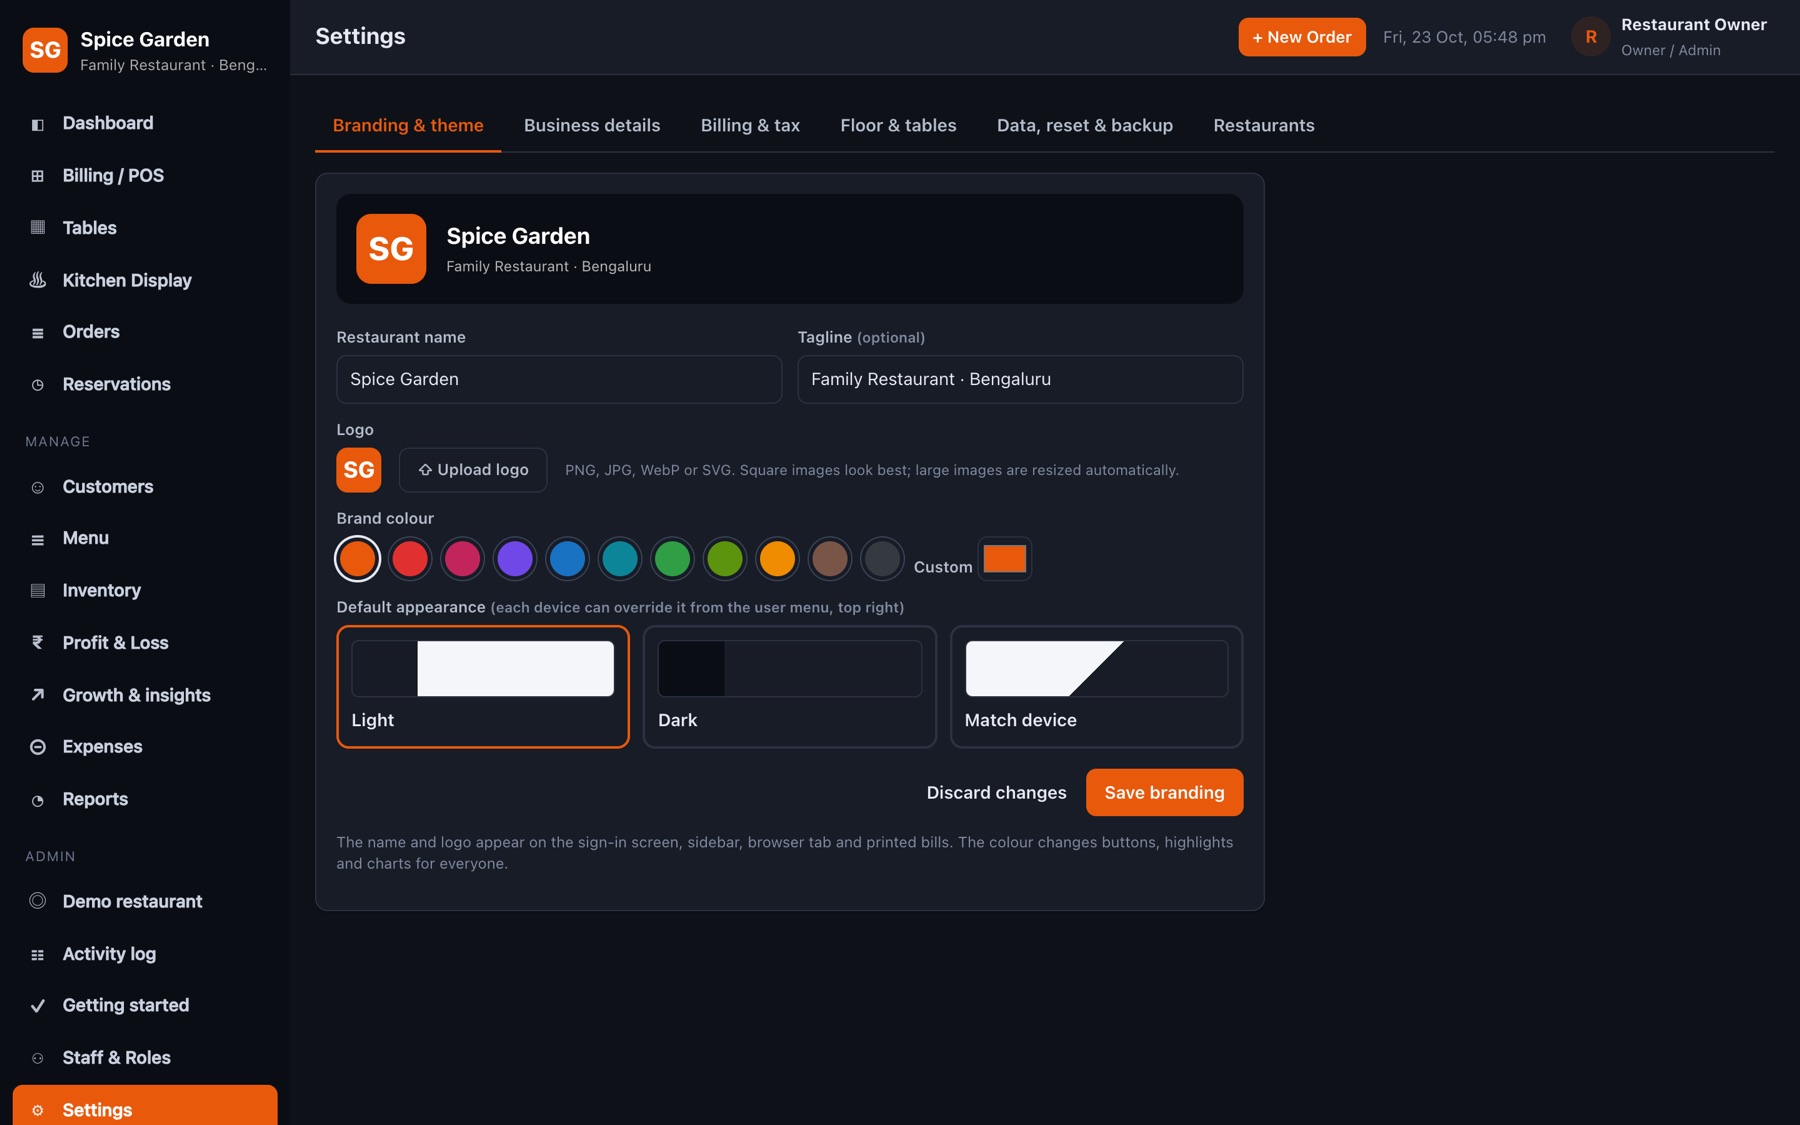This screenshot has height=1125, width=1800.
Task: Click the Settings gear icon in sidebar
Action: tap(38, 1111)
